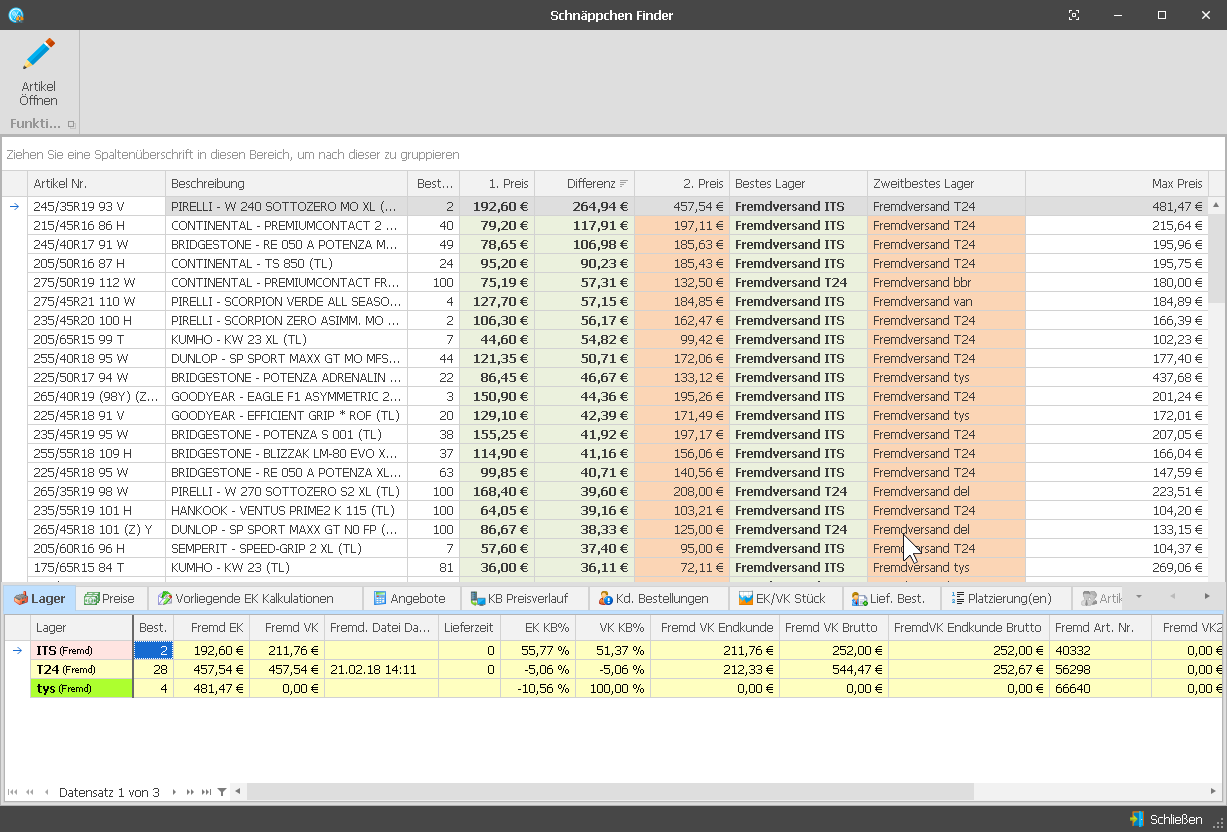Select the T24 (Fremd) warehouse row
The image size is (1227, 832).
pos(81,670)
